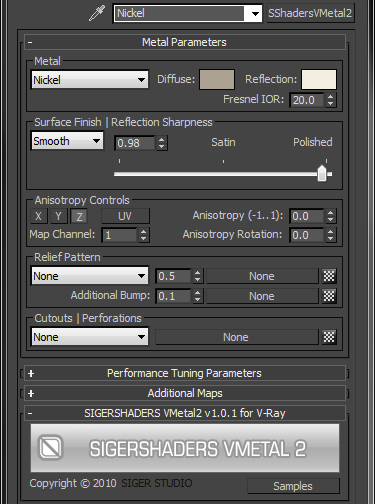
Task: Pick material with the eyedropper tool
Action: pyautogui.click(x=97, y=13)
